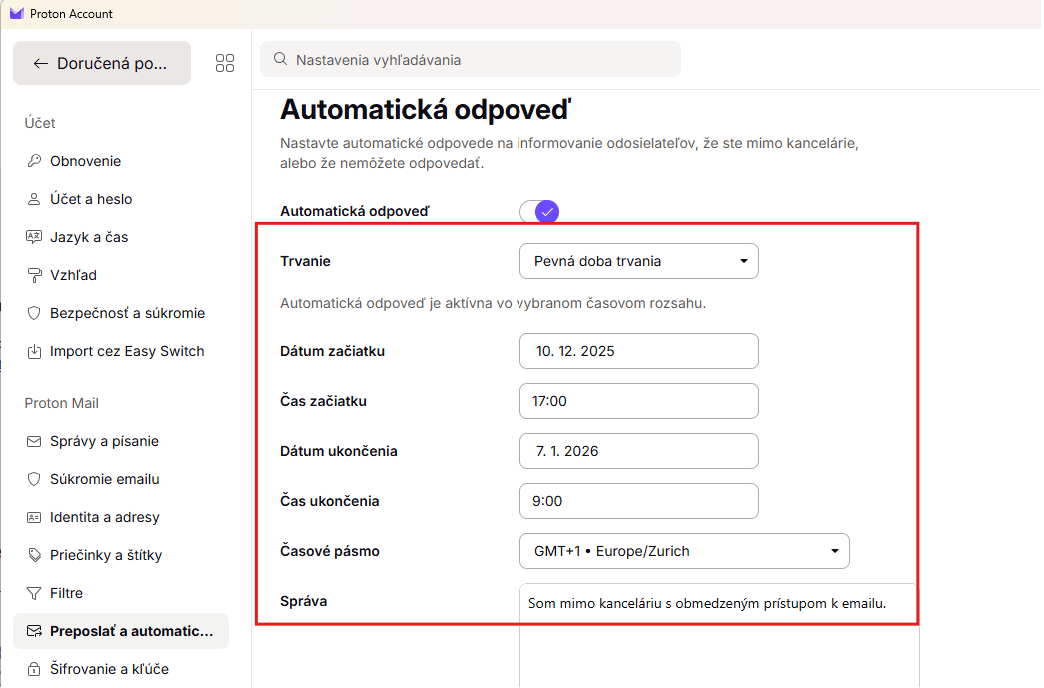Screen dimensions: 1044x688
Task: Click the Dátum začiatku date field
Action: coord(638,351)
